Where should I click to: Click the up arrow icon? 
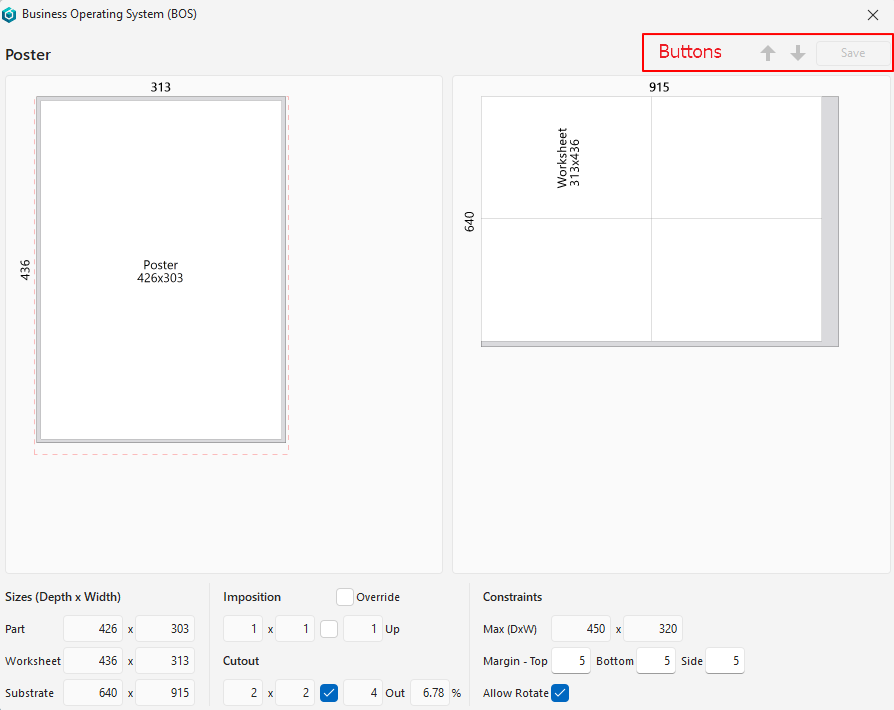[768, 53]
